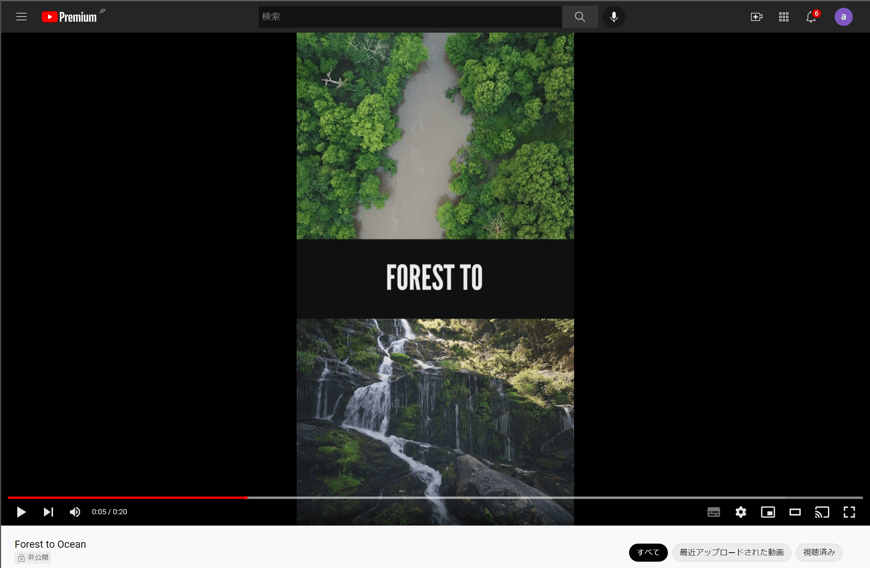This screenshot has width=870, height=568.
Task: Open the YouTube apps grid
Action: click(x=783, y=17)
